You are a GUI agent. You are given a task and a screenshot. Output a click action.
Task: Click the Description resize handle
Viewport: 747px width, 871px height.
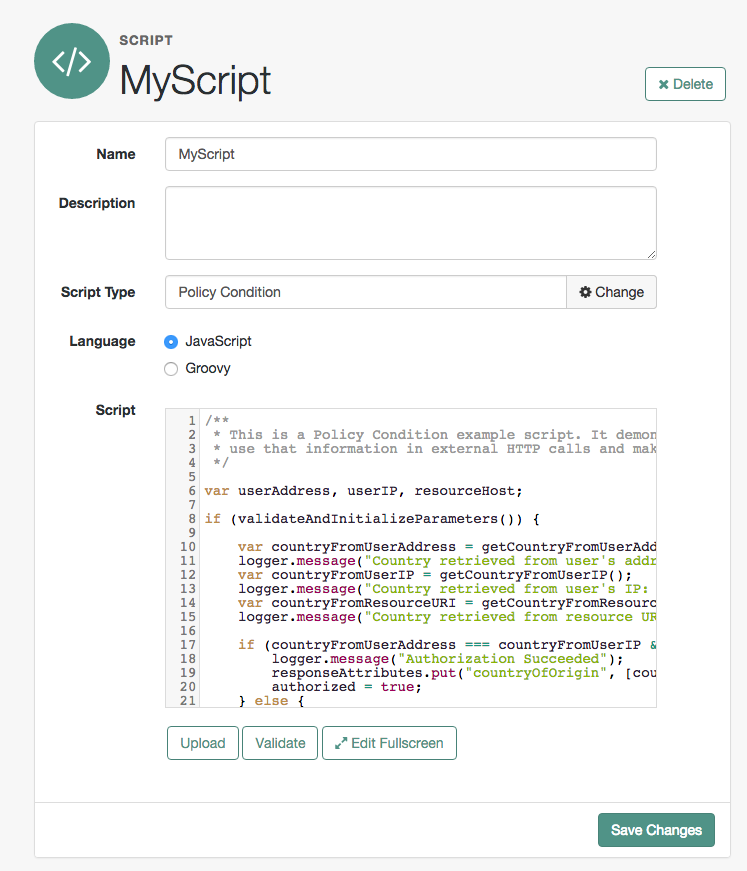[651, 254]
